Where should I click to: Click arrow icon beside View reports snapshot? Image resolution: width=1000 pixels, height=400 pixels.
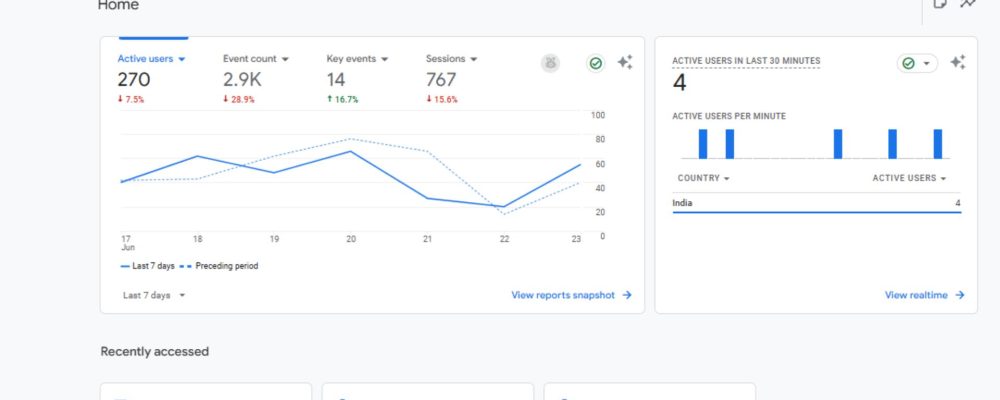(627, 295)
